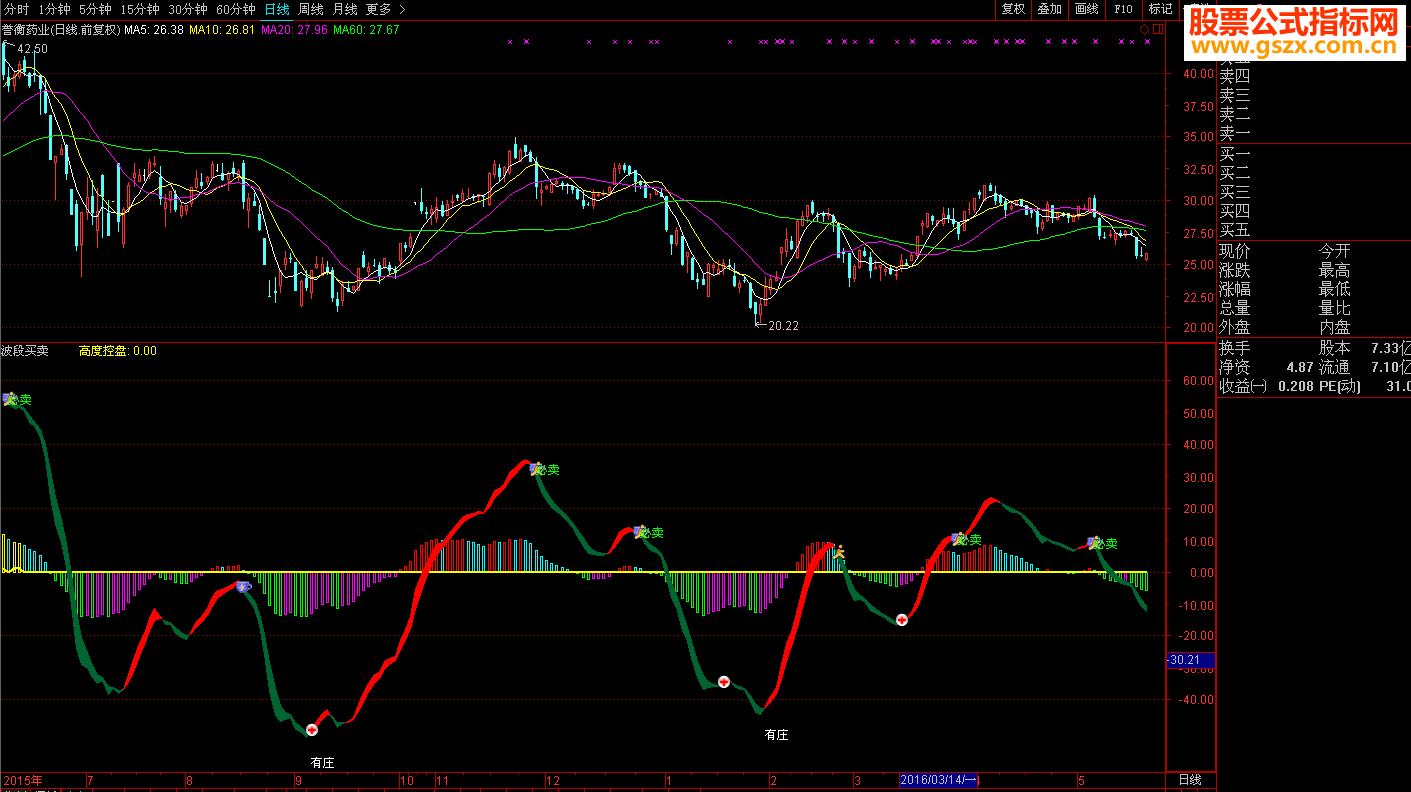This screenshot has width=1411, height=792.
Task: Click the 2016/03/14 date marker on timeline
Action: coord(939,780)
